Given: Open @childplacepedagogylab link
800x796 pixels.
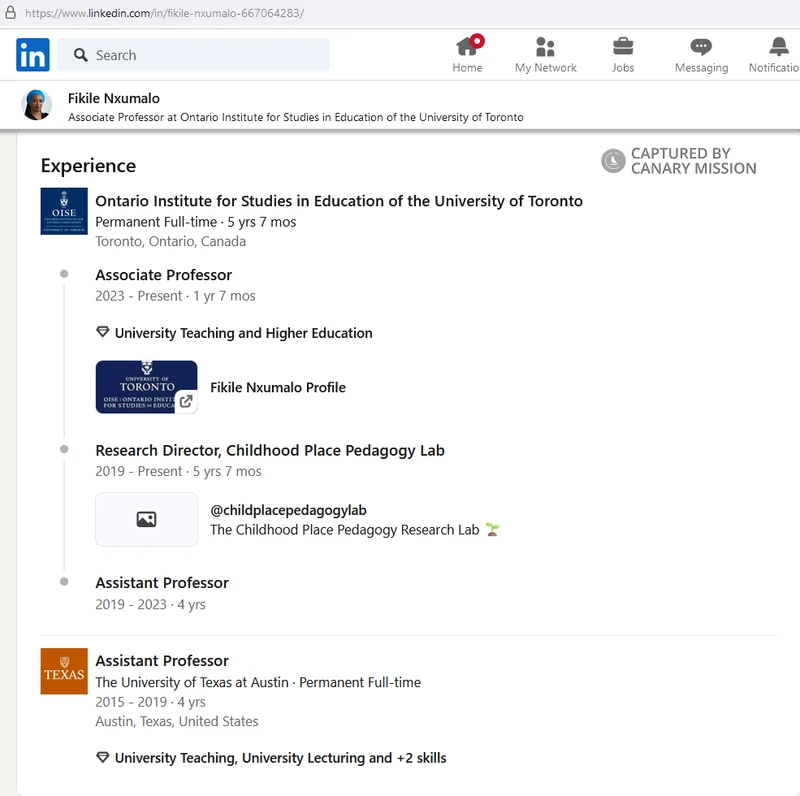Looking at the screenshot, I should point(288,510).
